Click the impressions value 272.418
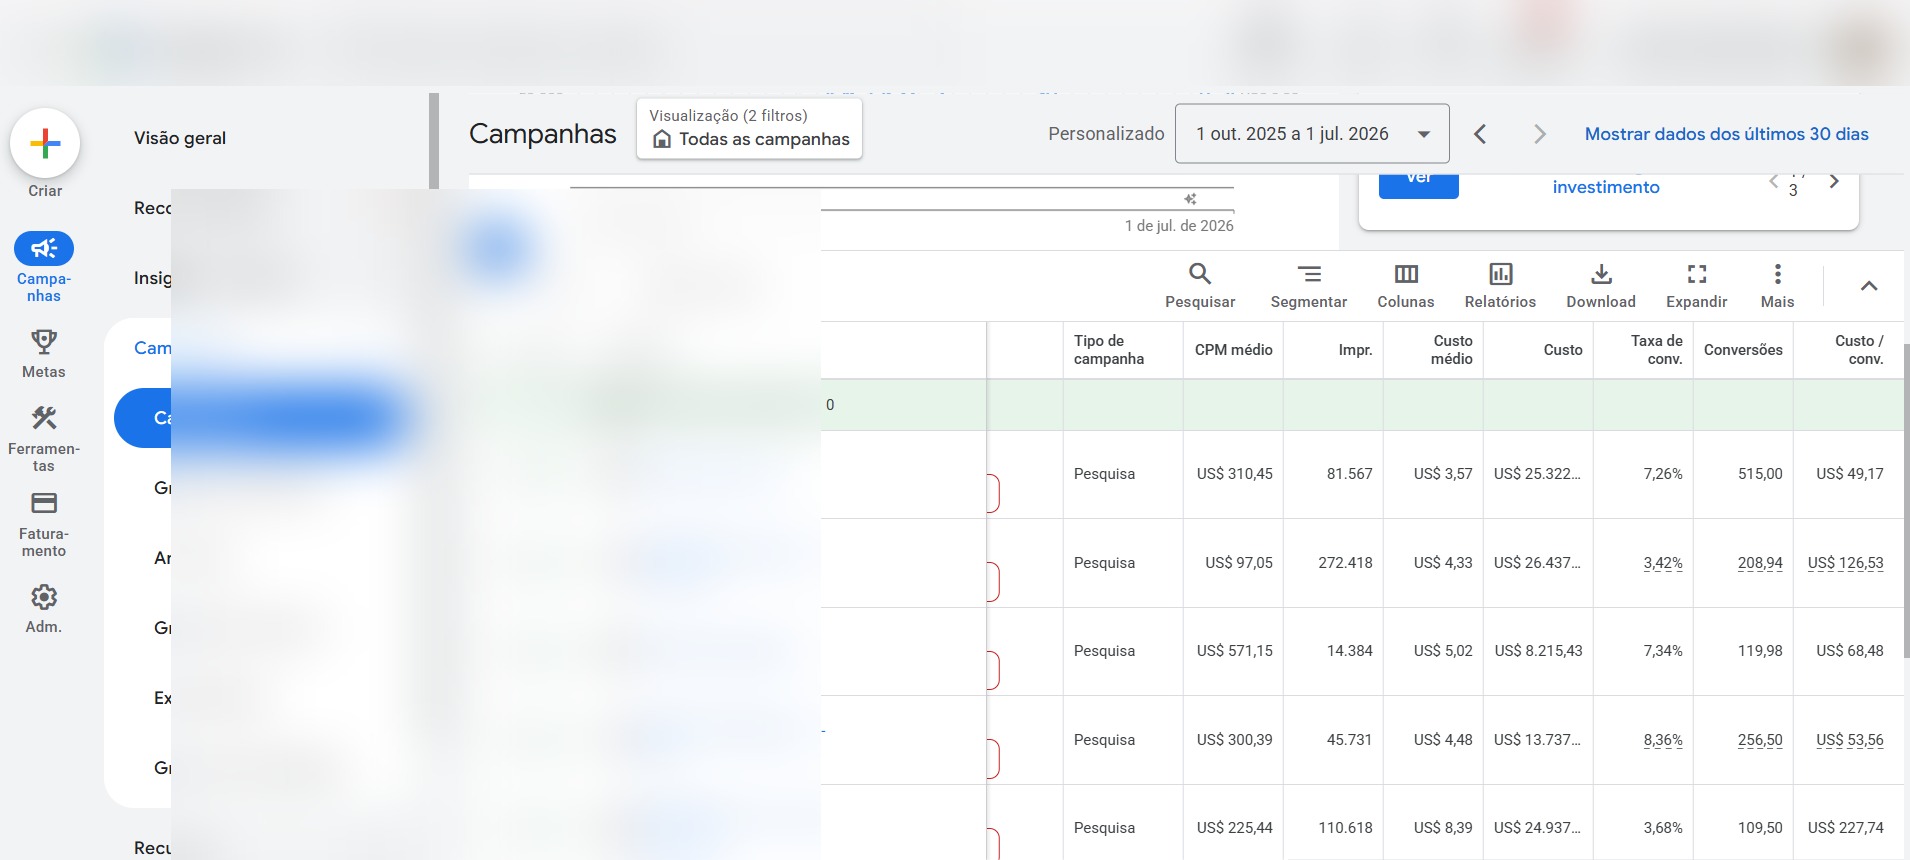The image size is (1910, 860). 1345,563
